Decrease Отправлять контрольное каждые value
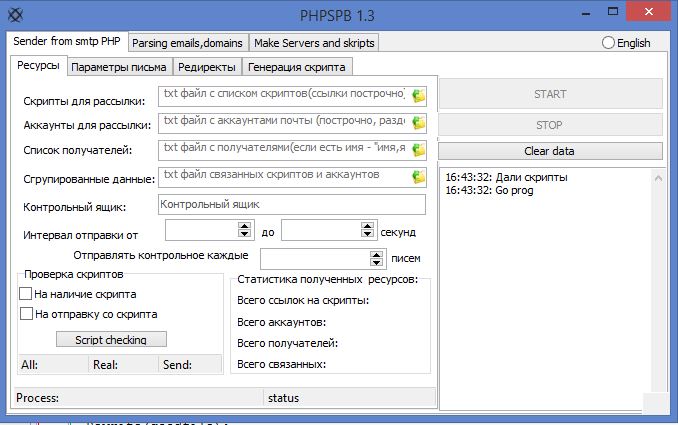The height and width of the screenshot is (425, 678). coord(377,262)
